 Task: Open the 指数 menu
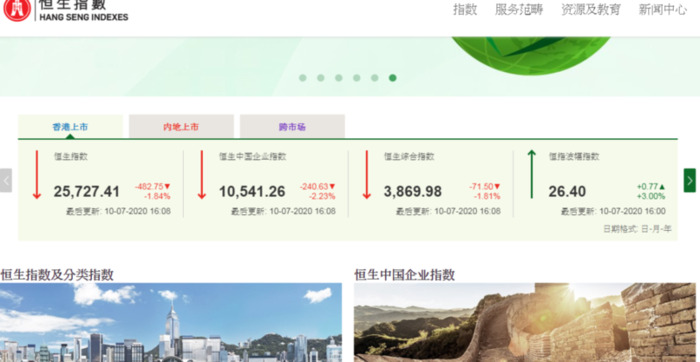tap(465, 9)
